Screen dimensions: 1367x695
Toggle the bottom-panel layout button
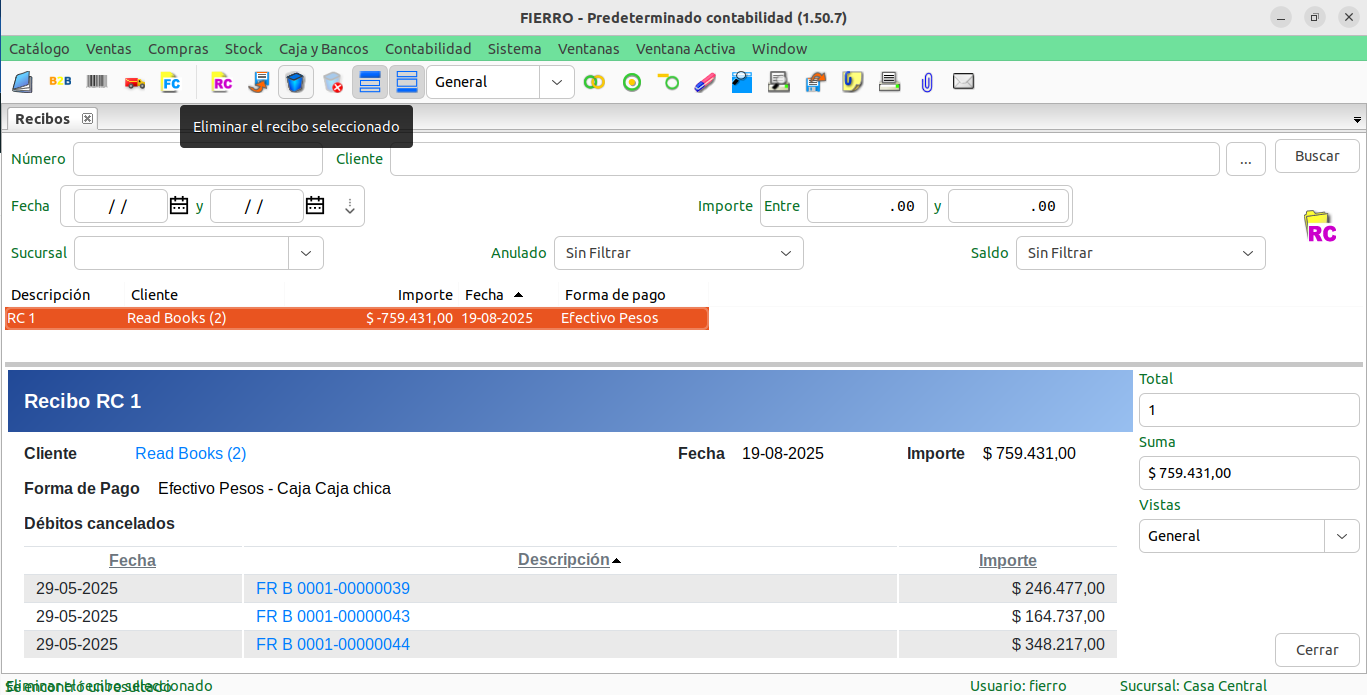pyautogui.click(x=406, y=82)
